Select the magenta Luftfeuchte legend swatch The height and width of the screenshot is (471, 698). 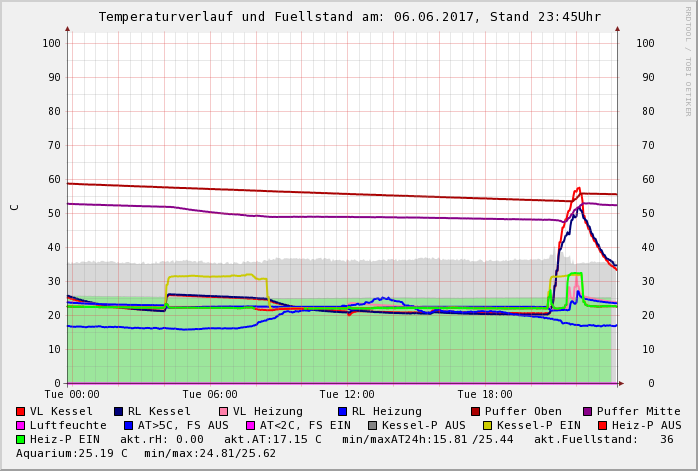coord(21,426)
